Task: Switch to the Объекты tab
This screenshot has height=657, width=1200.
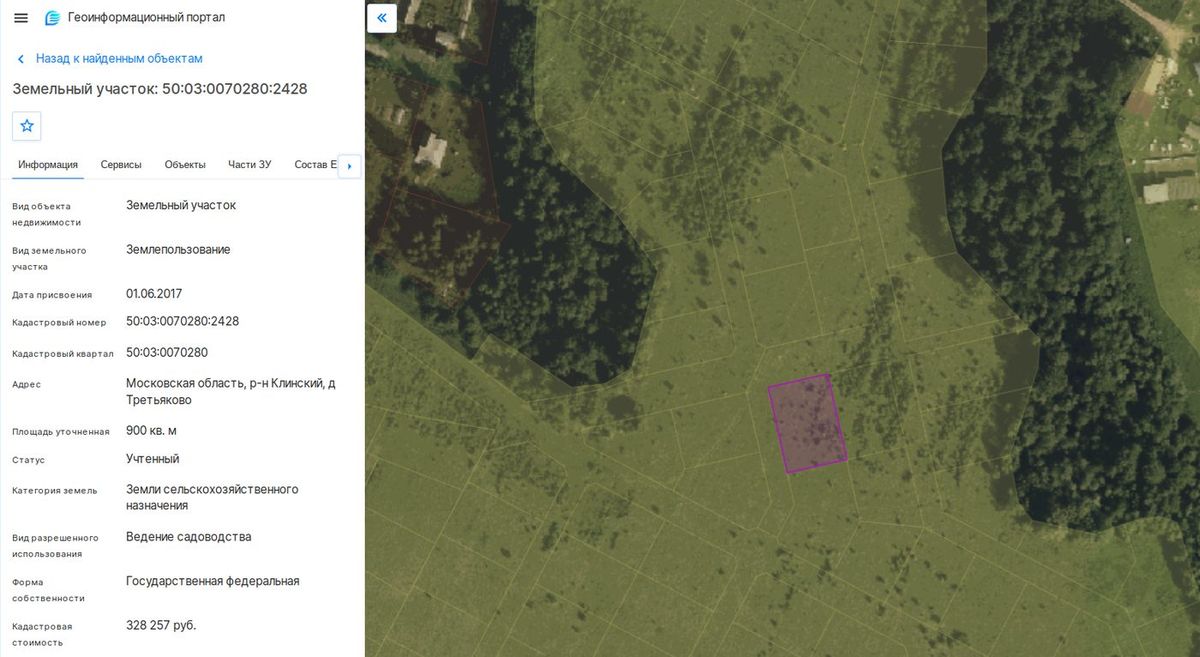Action: click(185, 165)
